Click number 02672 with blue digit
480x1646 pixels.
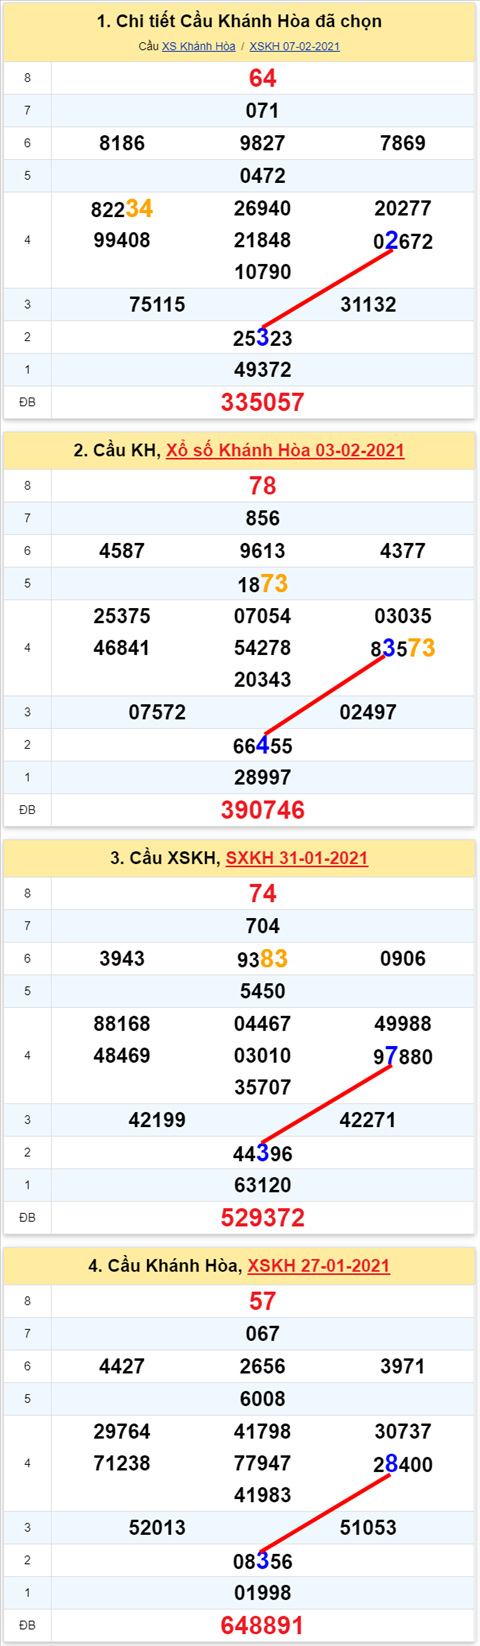coord(403,241)
